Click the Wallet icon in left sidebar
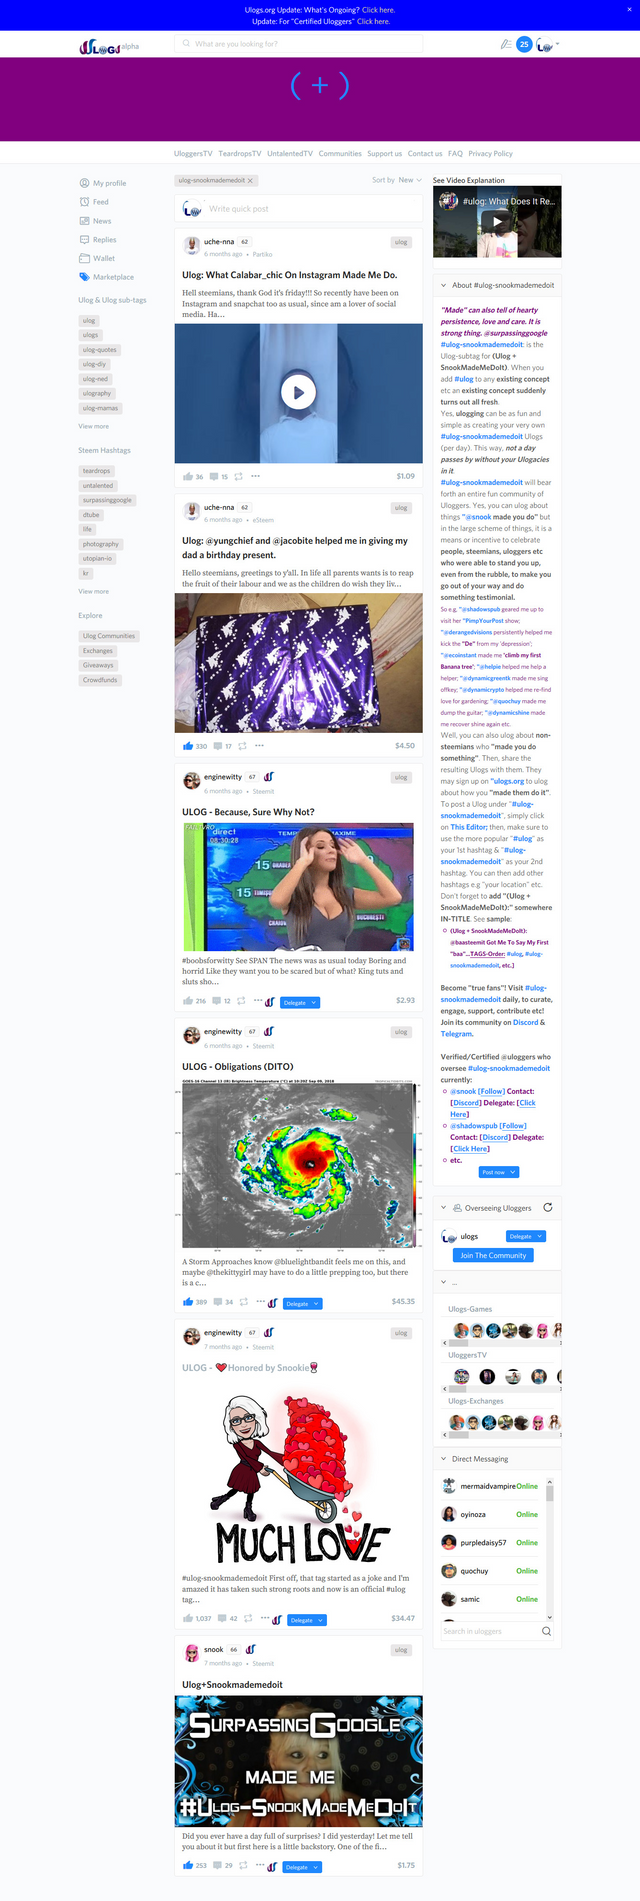 point(84,258)
